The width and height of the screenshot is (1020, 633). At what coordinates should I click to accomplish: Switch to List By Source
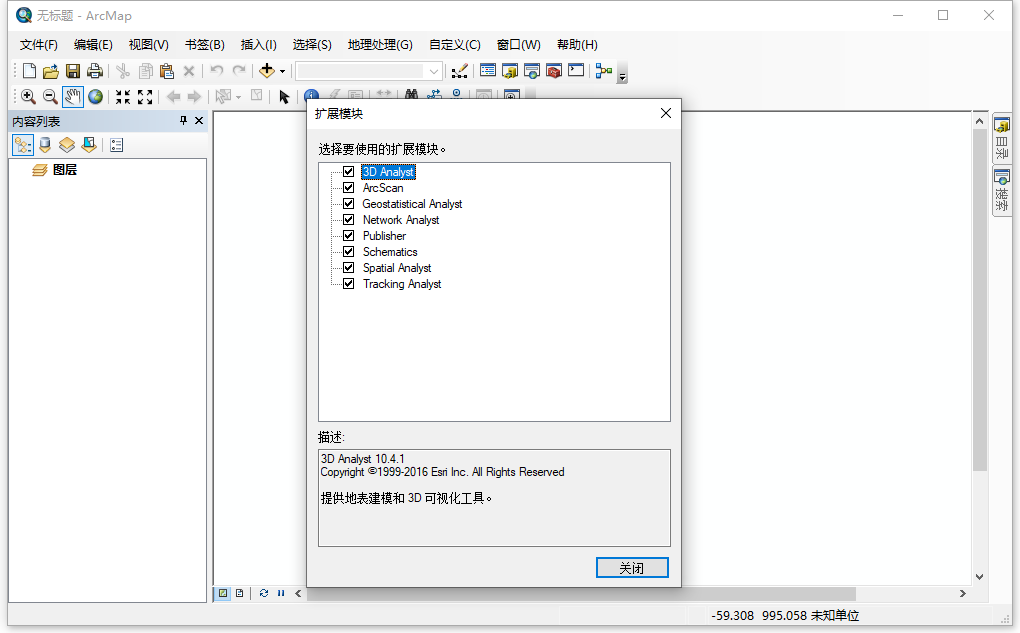point(45,145)
